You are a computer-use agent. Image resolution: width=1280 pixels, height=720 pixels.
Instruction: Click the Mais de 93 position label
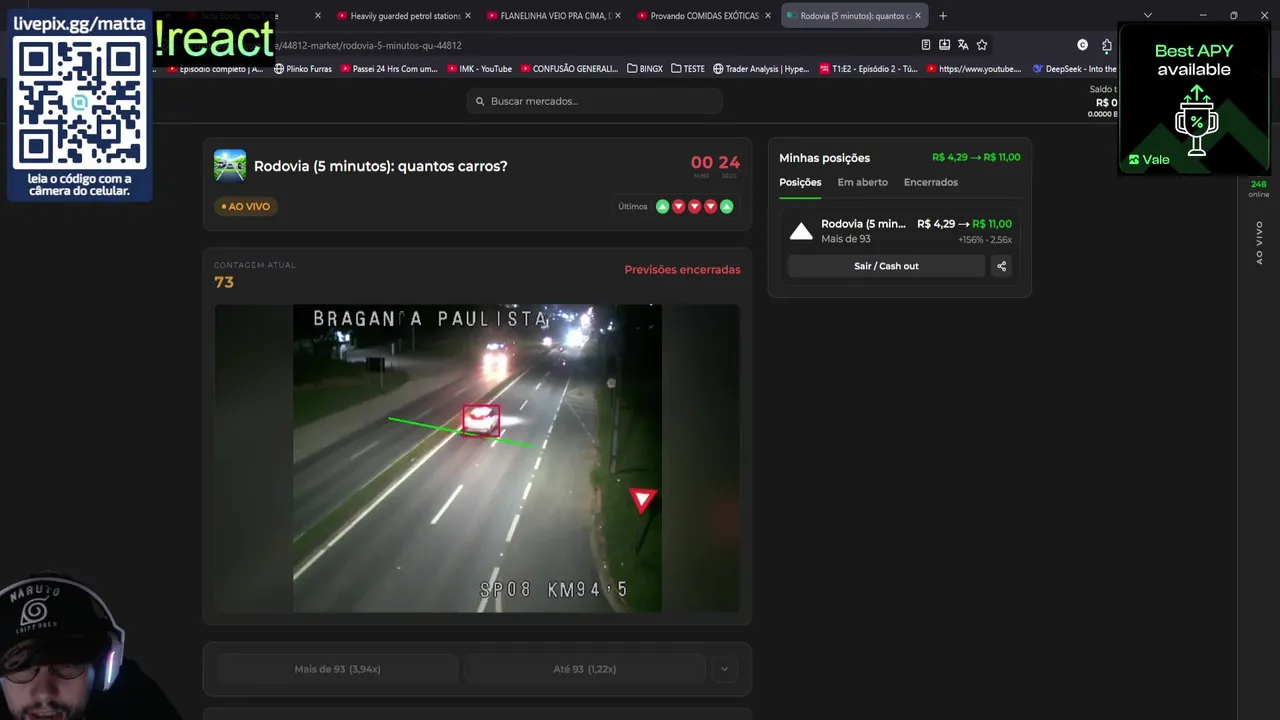pos(845,239)
